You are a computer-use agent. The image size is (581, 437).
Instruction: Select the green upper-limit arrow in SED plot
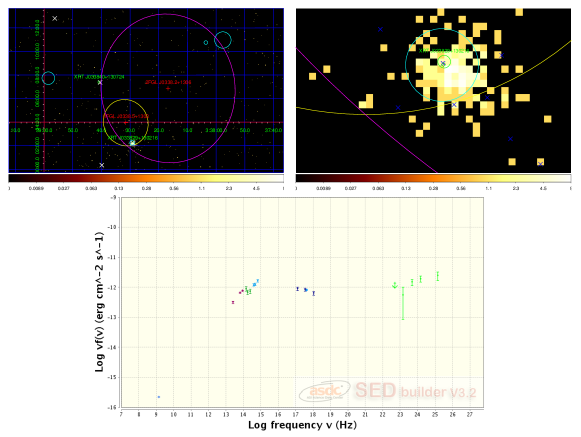(395, 285)
